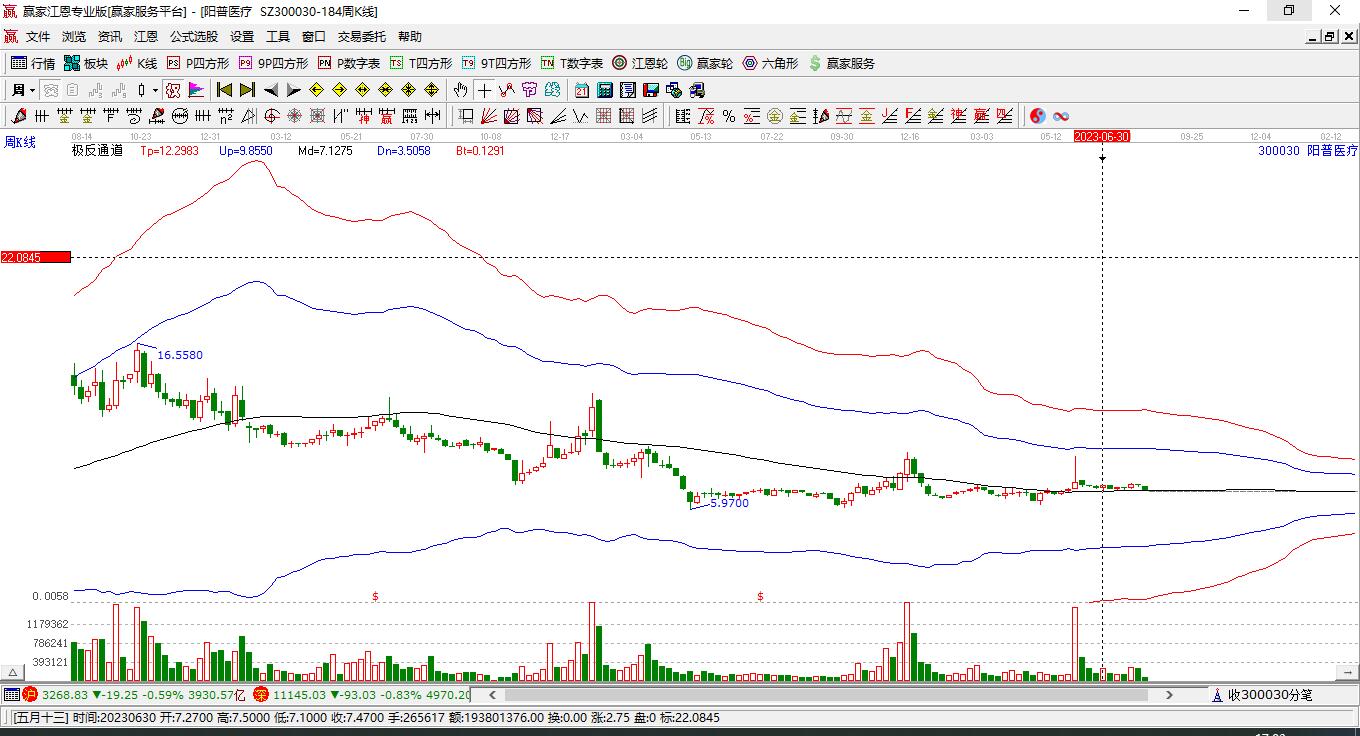Open the 六角形 hexagon chart

(x=770, y=63)
